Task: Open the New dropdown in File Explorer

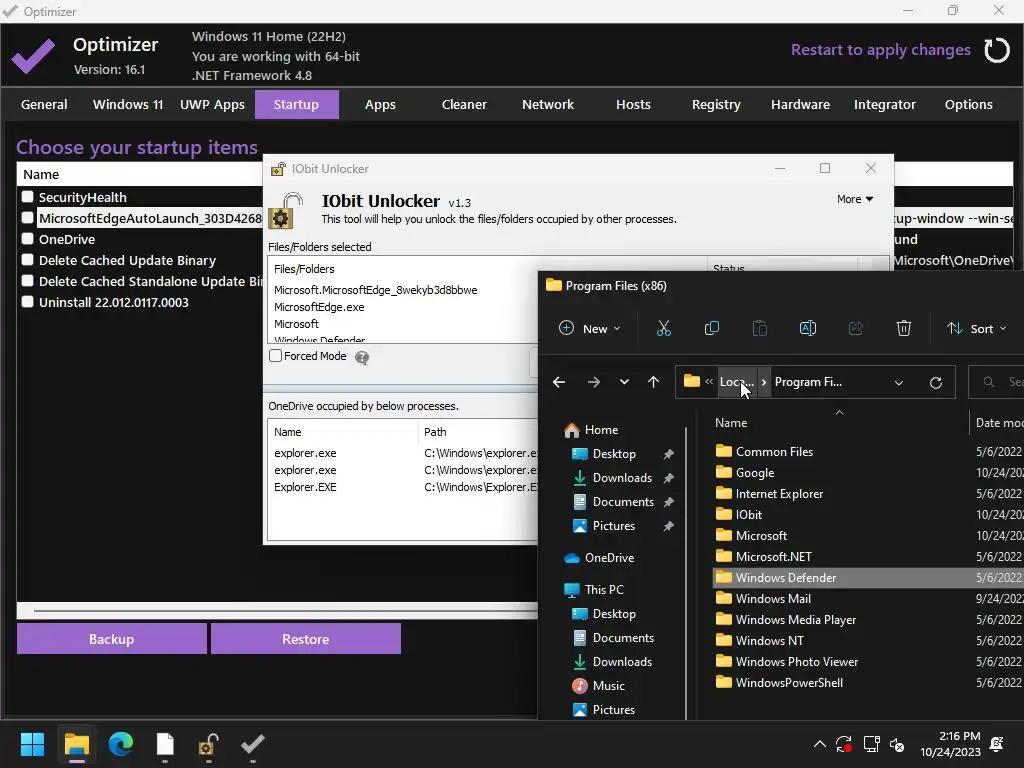Action: pyautogui.click(x=590, y=328)
